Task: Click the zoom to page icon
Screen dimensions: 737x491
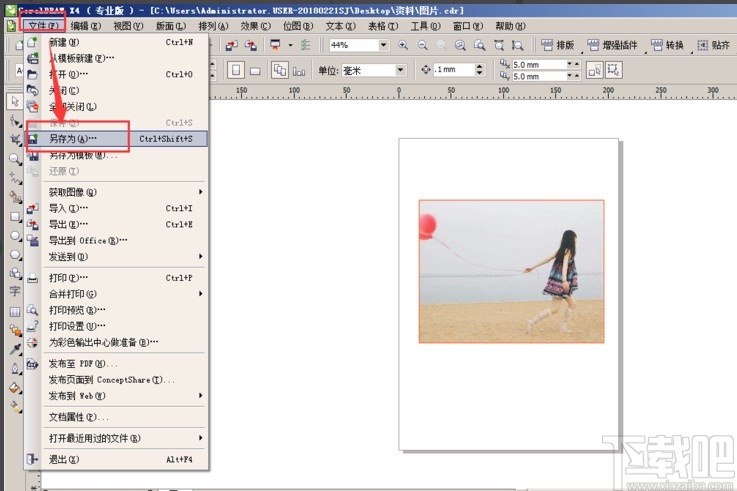Action: pyautogui.click(x=499, y=45)
